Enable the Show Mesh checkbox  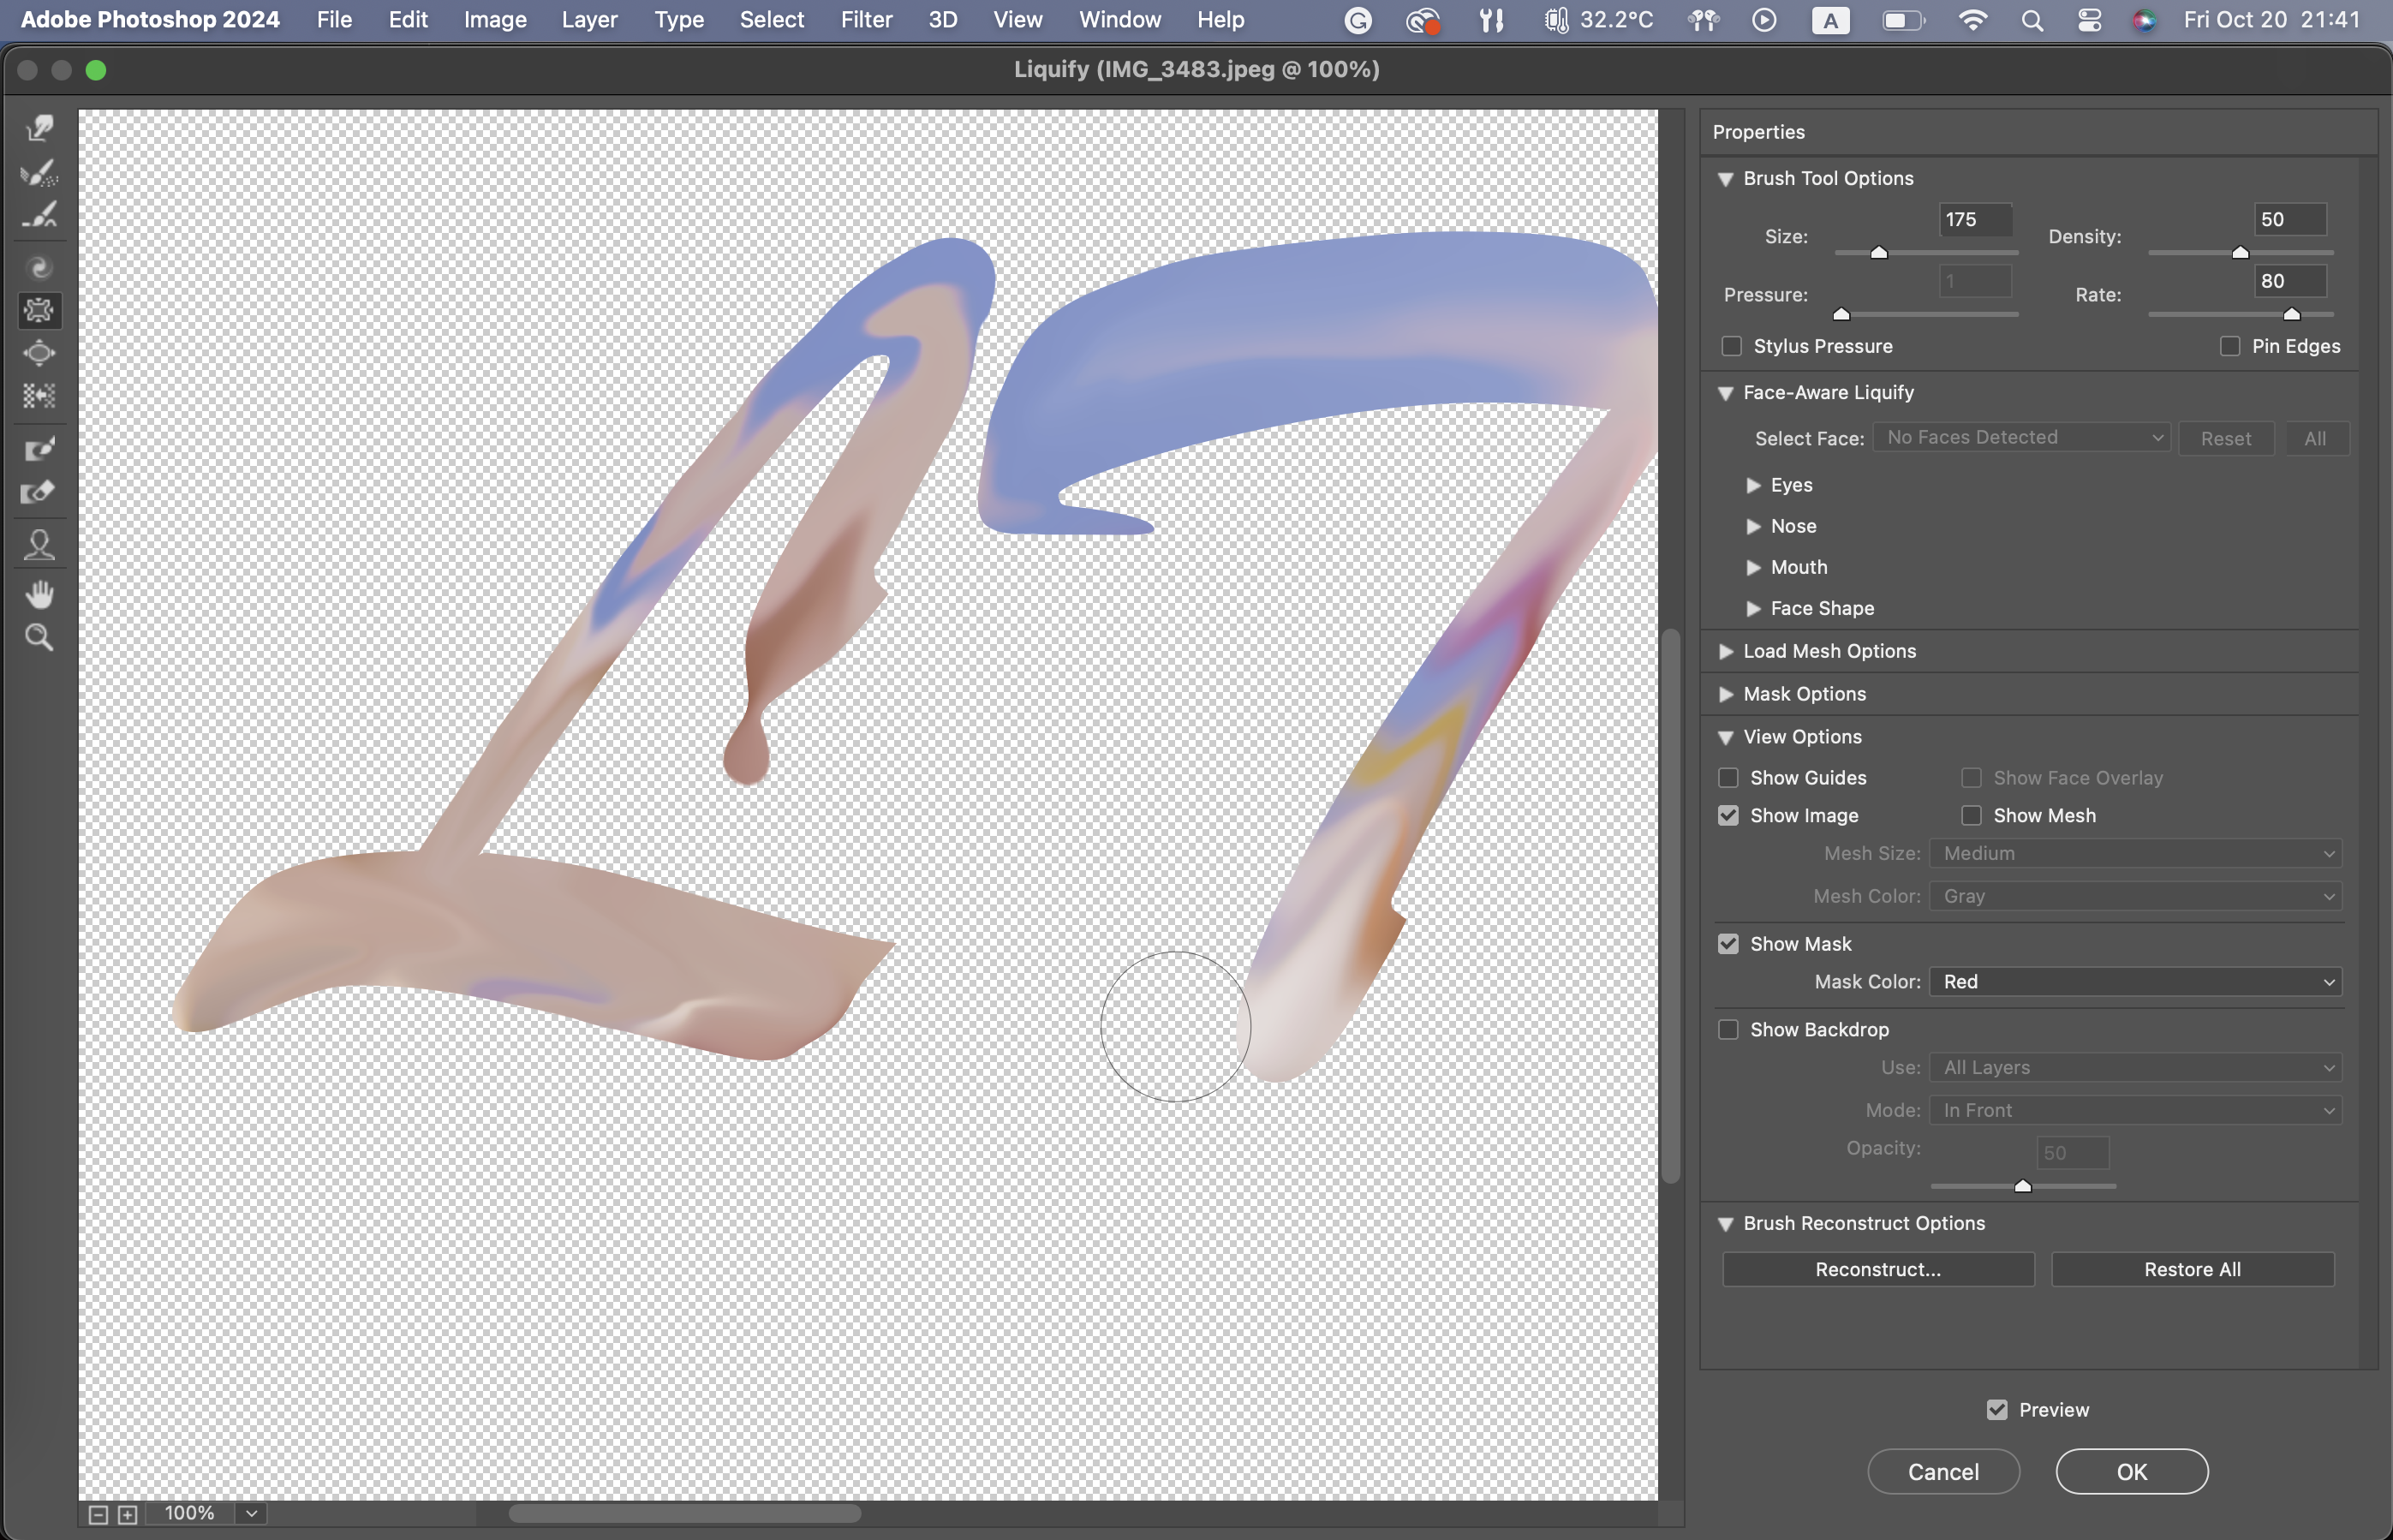click(1971, 815)
